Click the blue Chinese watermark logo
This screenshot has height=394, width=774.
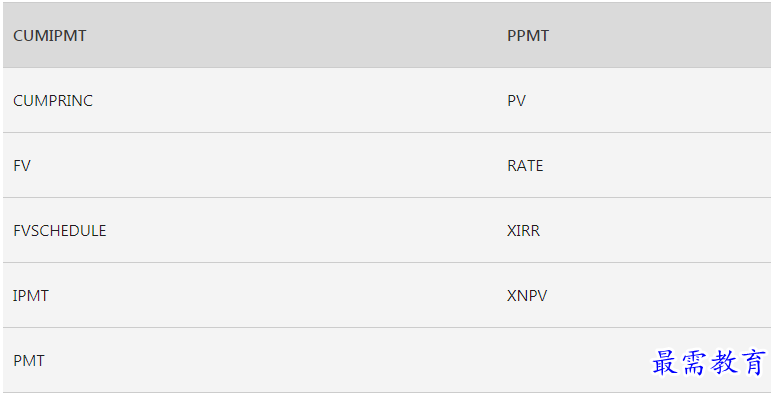coord(709,363)
